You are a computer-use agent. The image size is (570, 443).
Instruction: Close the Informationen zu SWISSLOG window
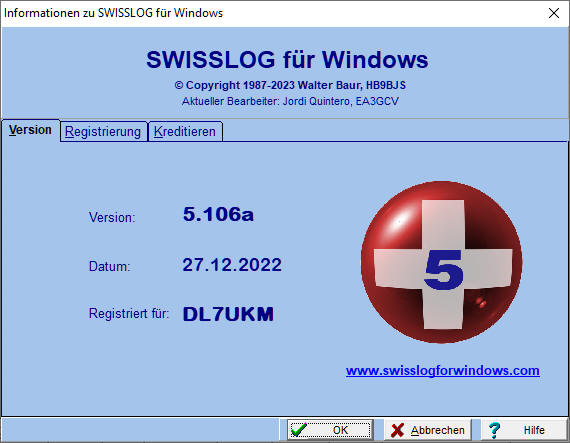[554, 13]
